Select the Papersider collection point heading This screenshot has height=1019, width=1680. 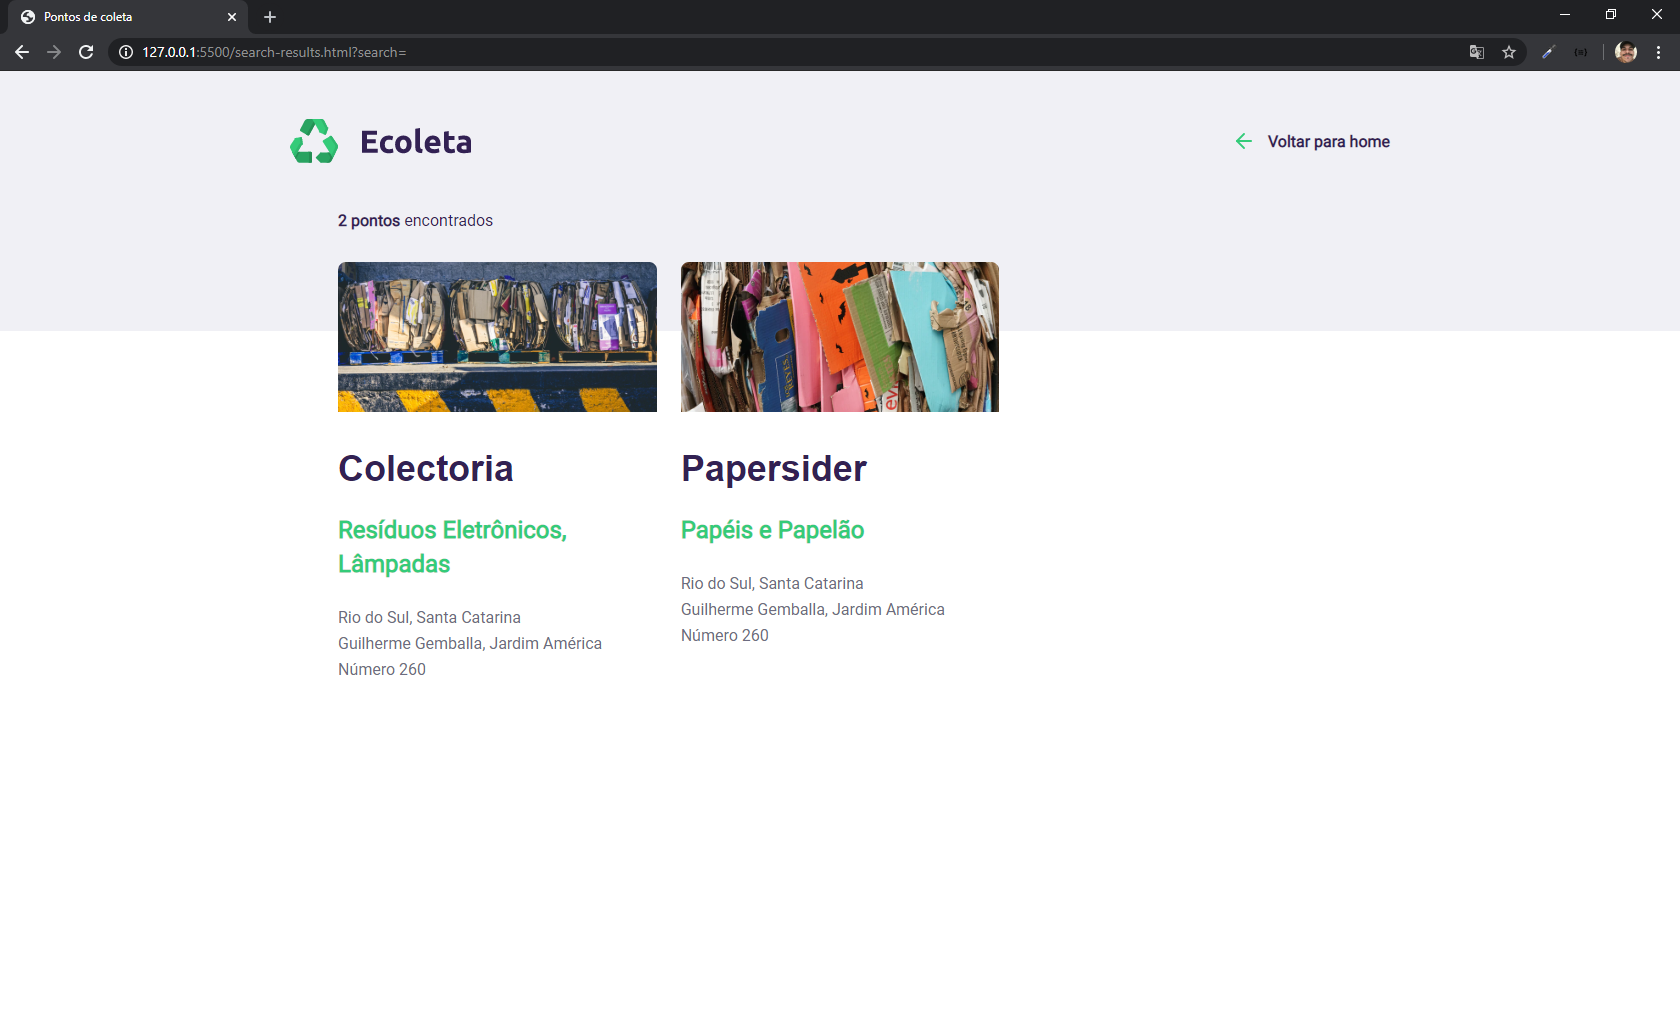click(774, 468)
